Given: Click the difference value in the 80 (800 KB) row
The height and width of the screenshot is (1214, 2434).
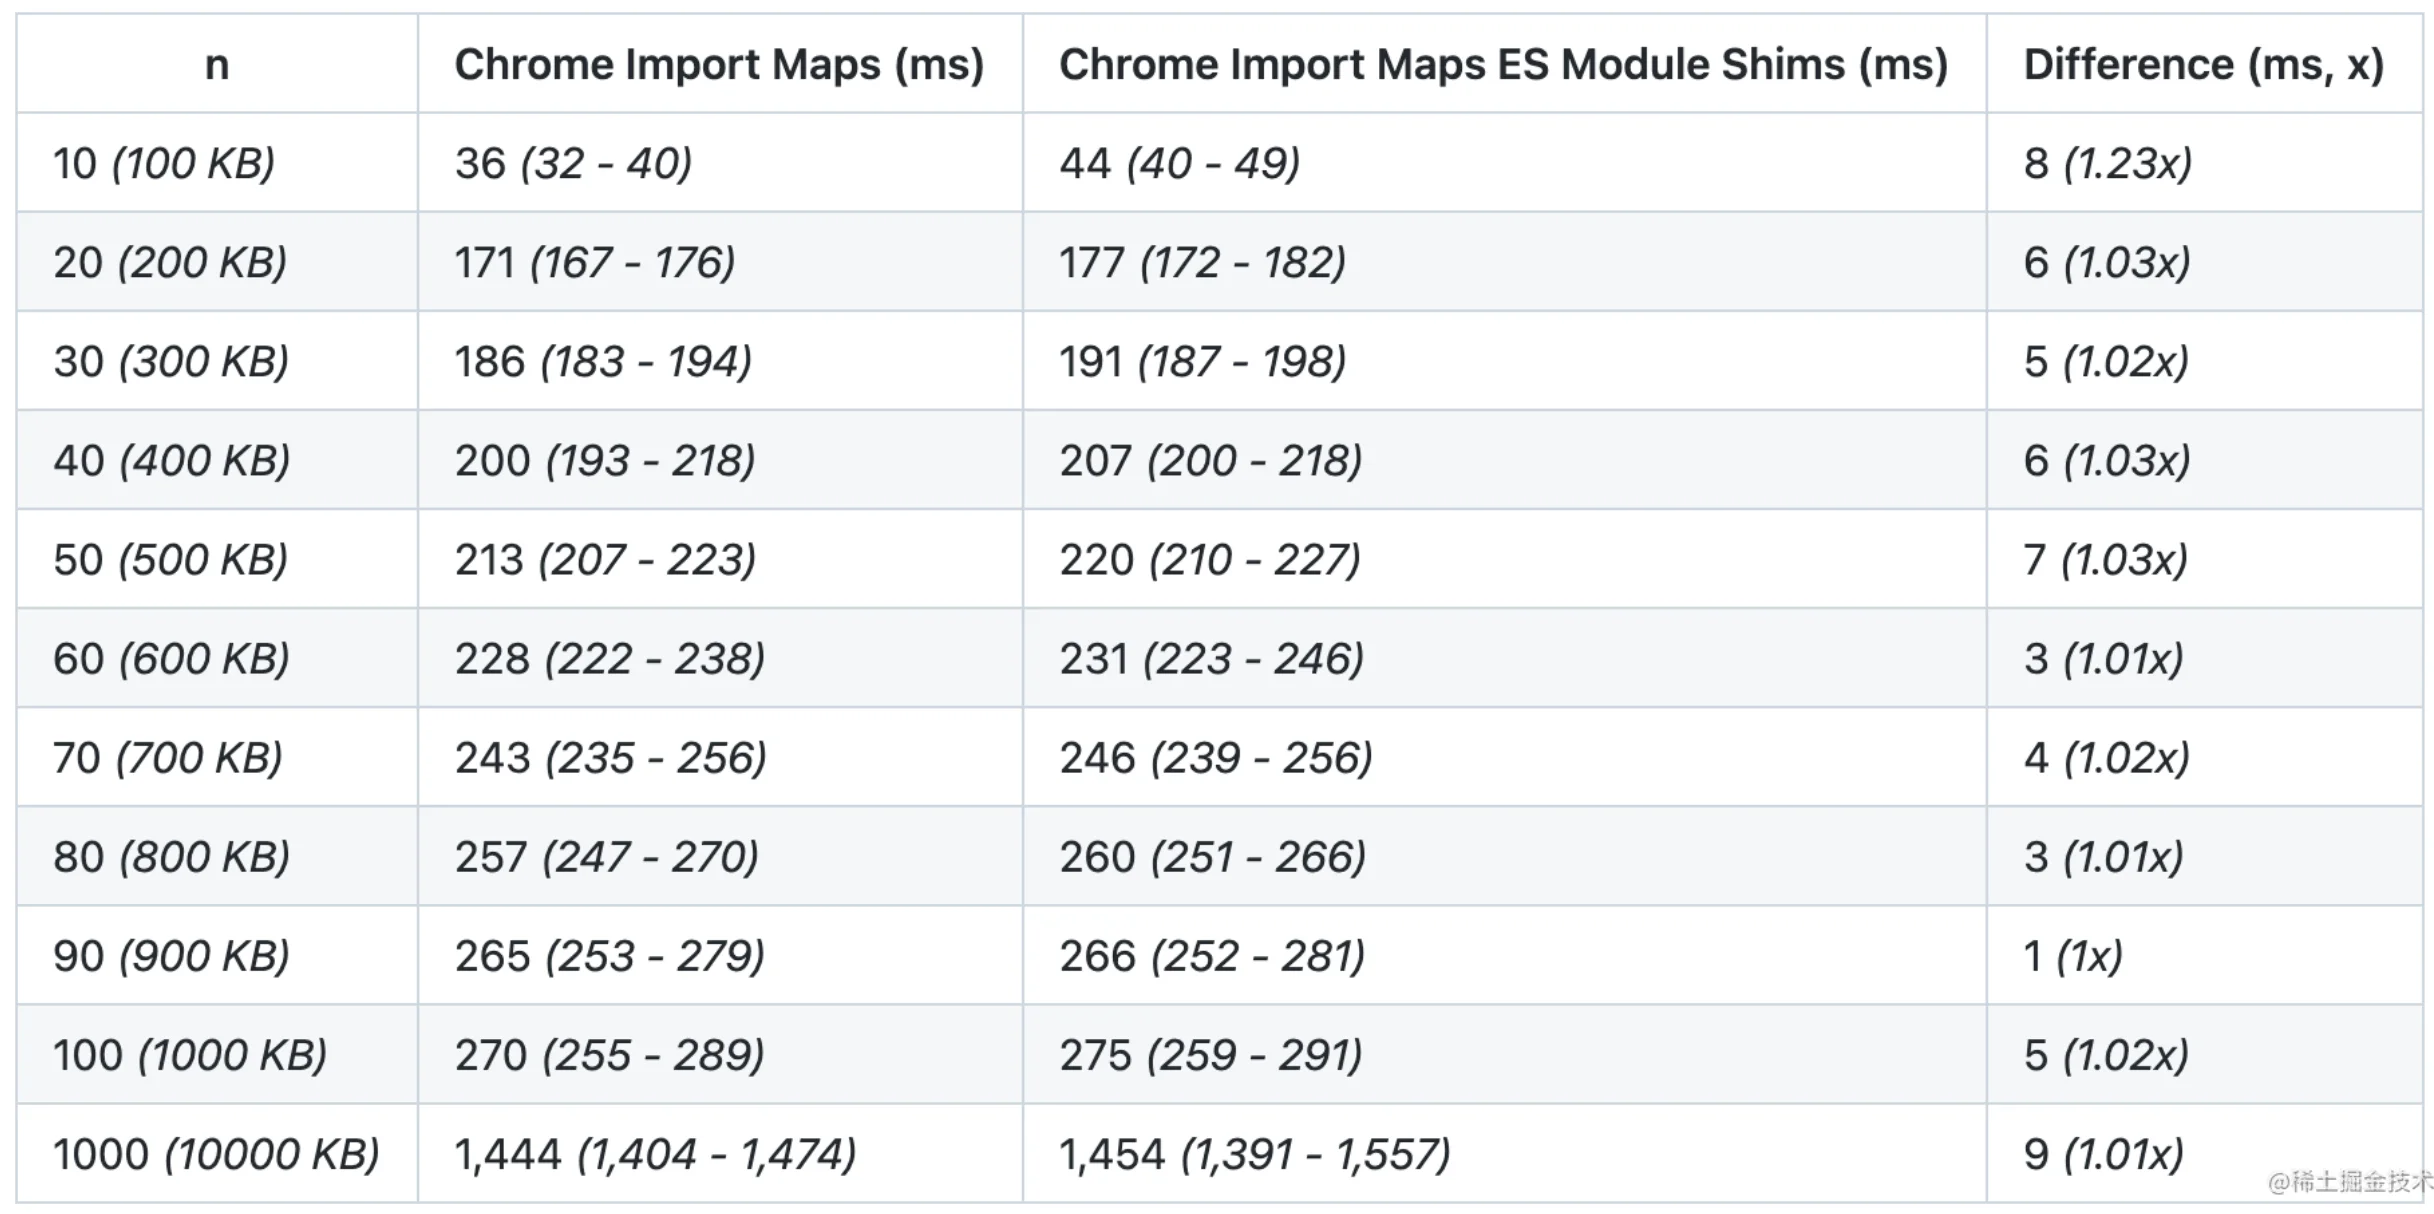Looking at the screenshot, I should tap(2204, 855).
